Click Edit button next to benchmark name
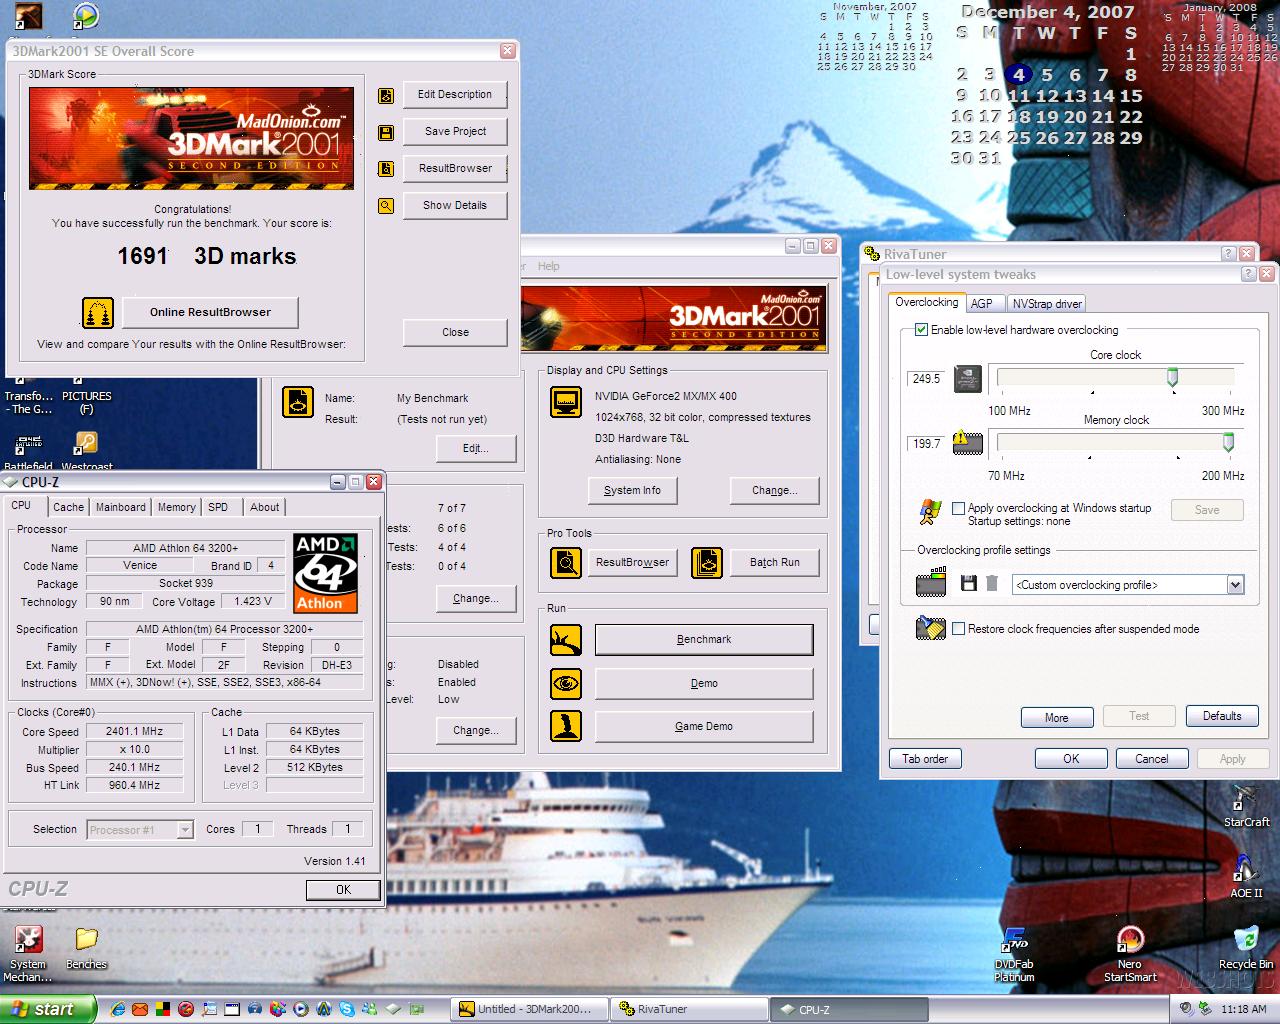The height and width of the screenshot is (1024, 1280). click(476, 448)
